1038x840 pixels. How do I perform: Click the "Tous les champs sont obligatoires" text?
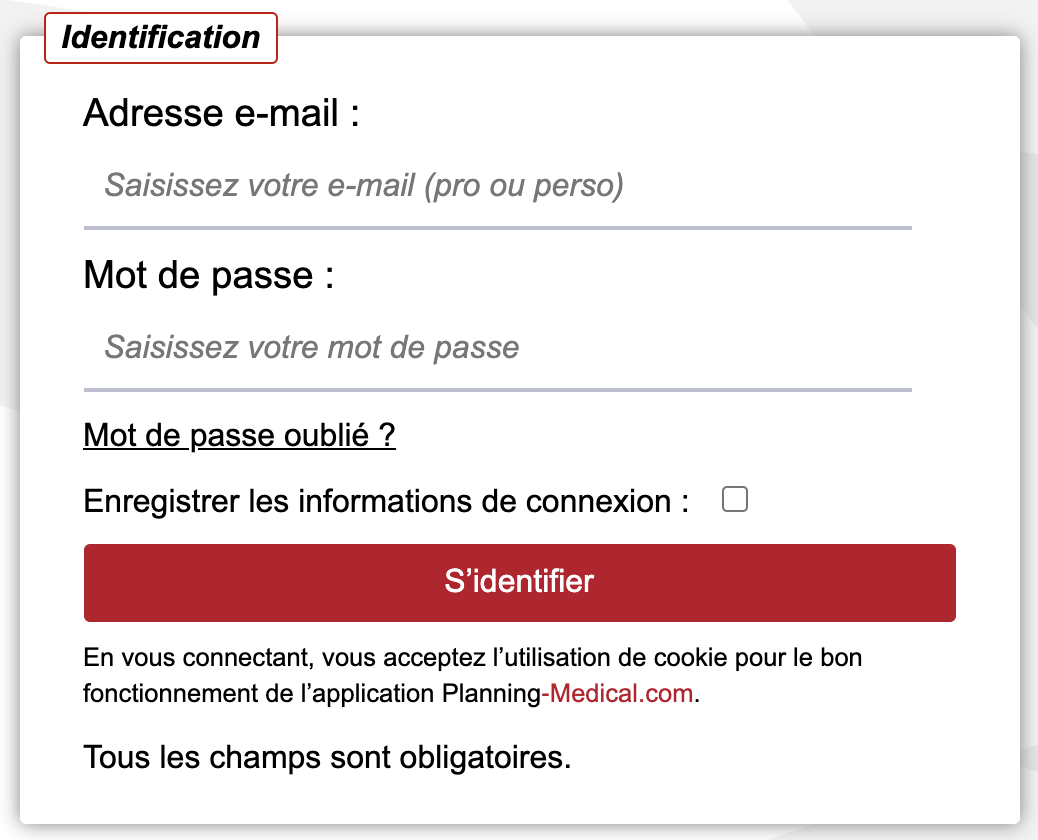click(x=327, y=757)
